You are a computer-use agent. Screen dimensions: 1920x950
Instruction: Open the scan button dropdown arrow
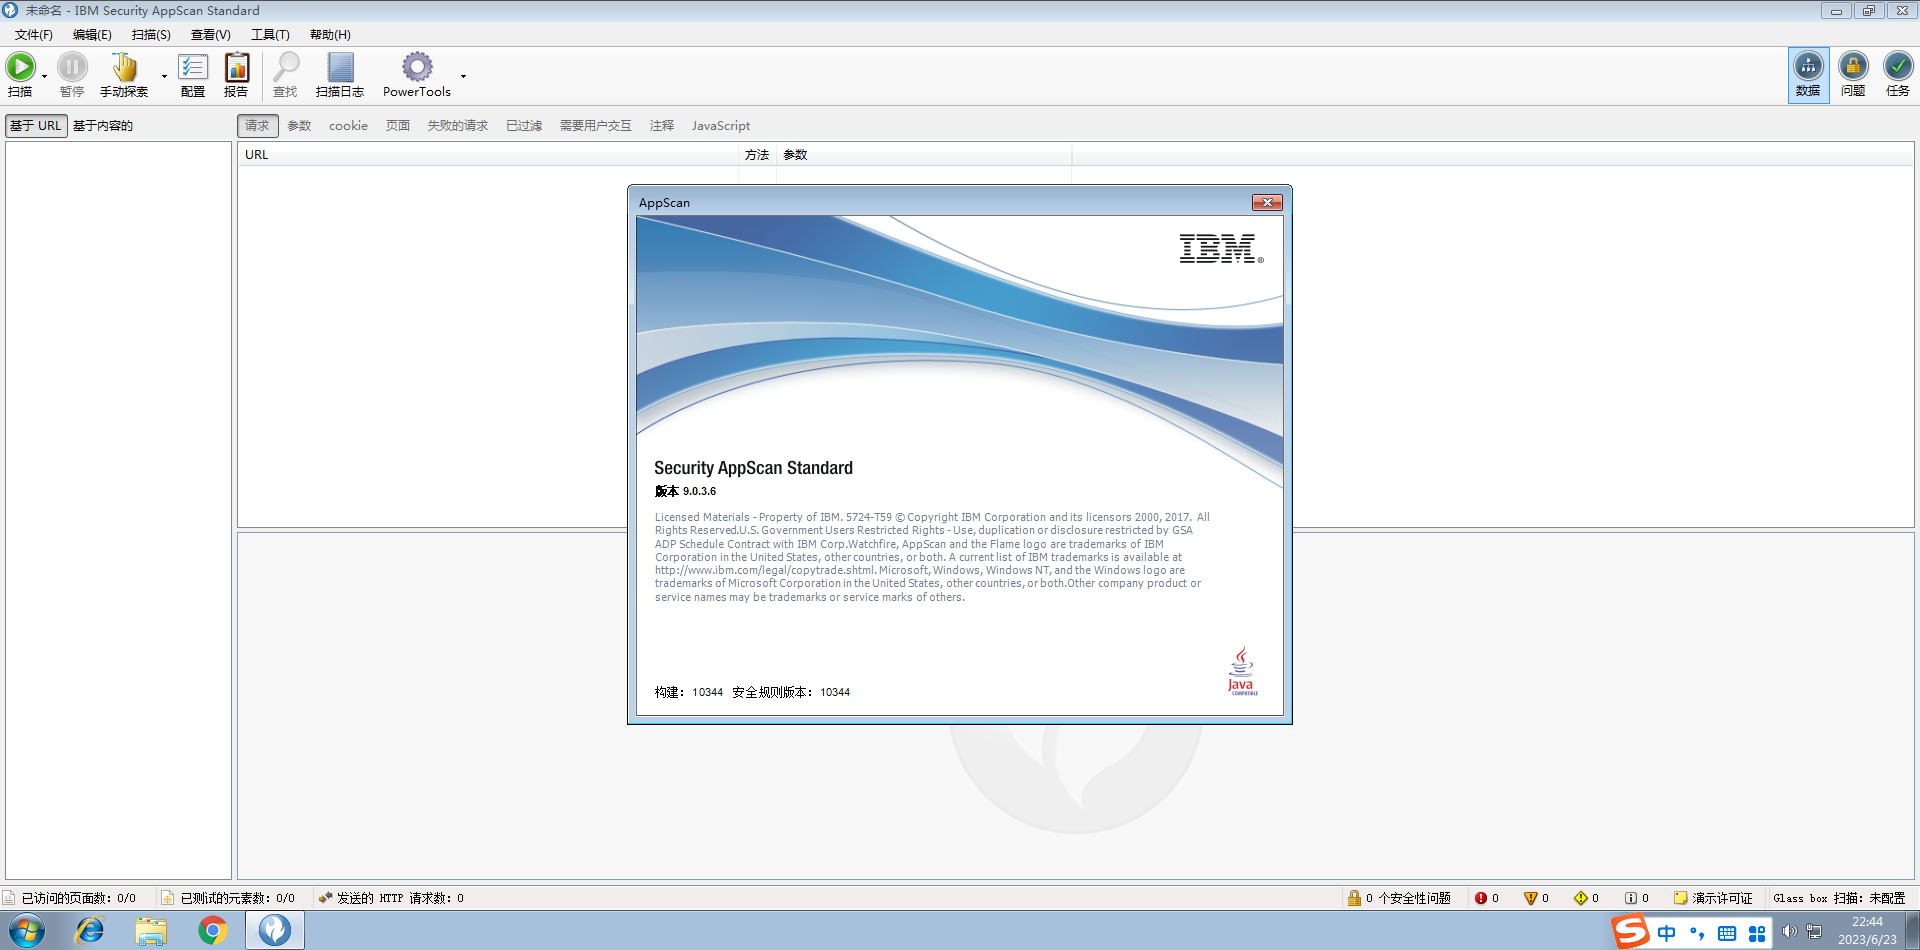(44, 77)
